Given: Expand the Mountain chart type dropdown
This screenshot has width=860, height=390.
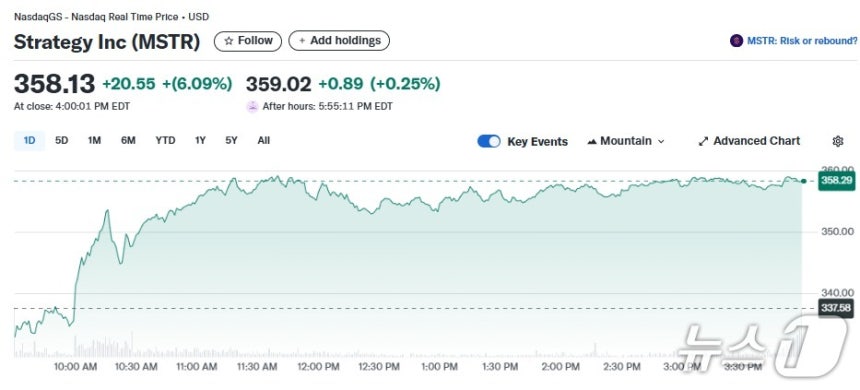Looking at the screenshot, I should click(625, 142).
